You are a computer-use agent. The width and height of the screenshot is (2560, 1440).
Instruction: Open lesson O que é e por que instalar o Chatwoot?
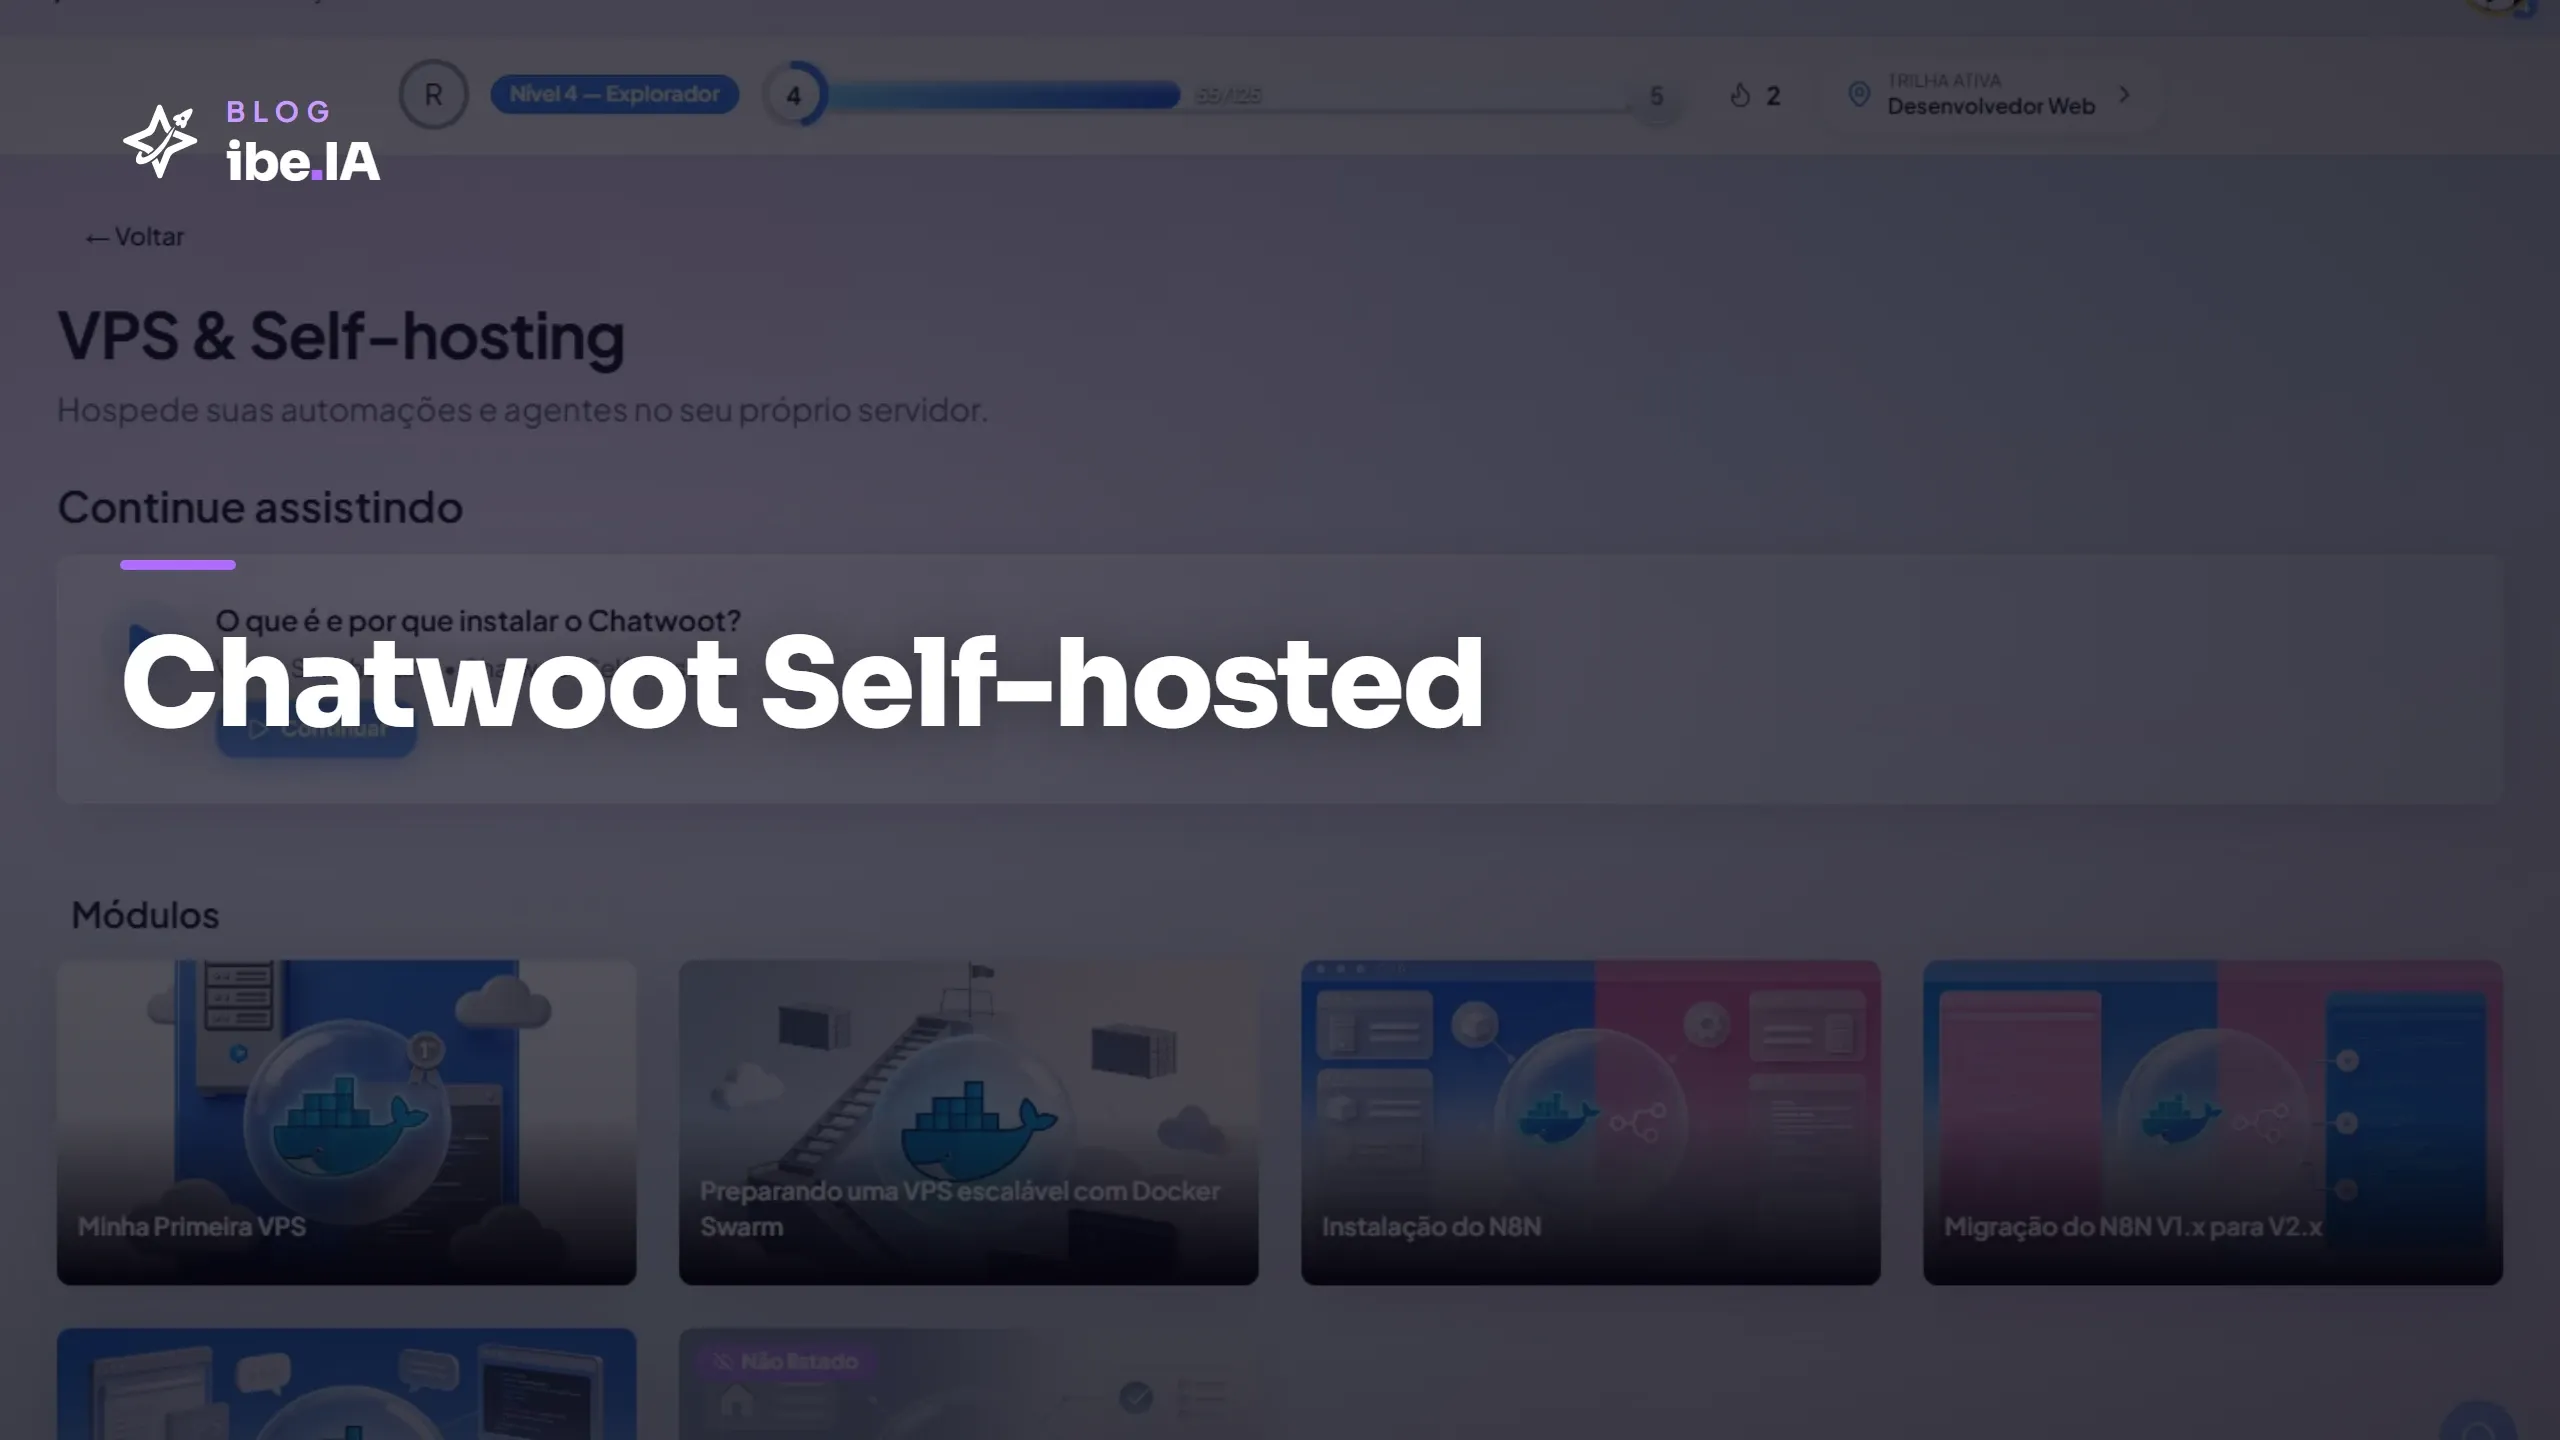pos(478,621)
